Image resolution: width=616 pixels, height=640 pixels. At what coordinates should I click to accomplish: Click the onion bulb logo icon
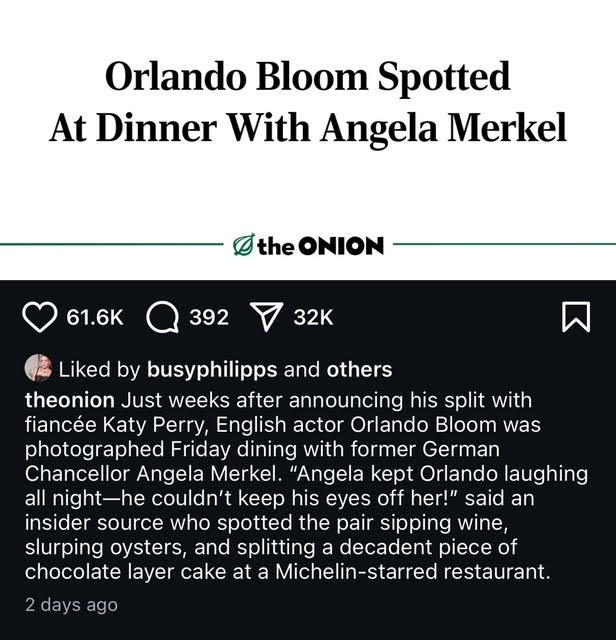(x=242, y=243)
